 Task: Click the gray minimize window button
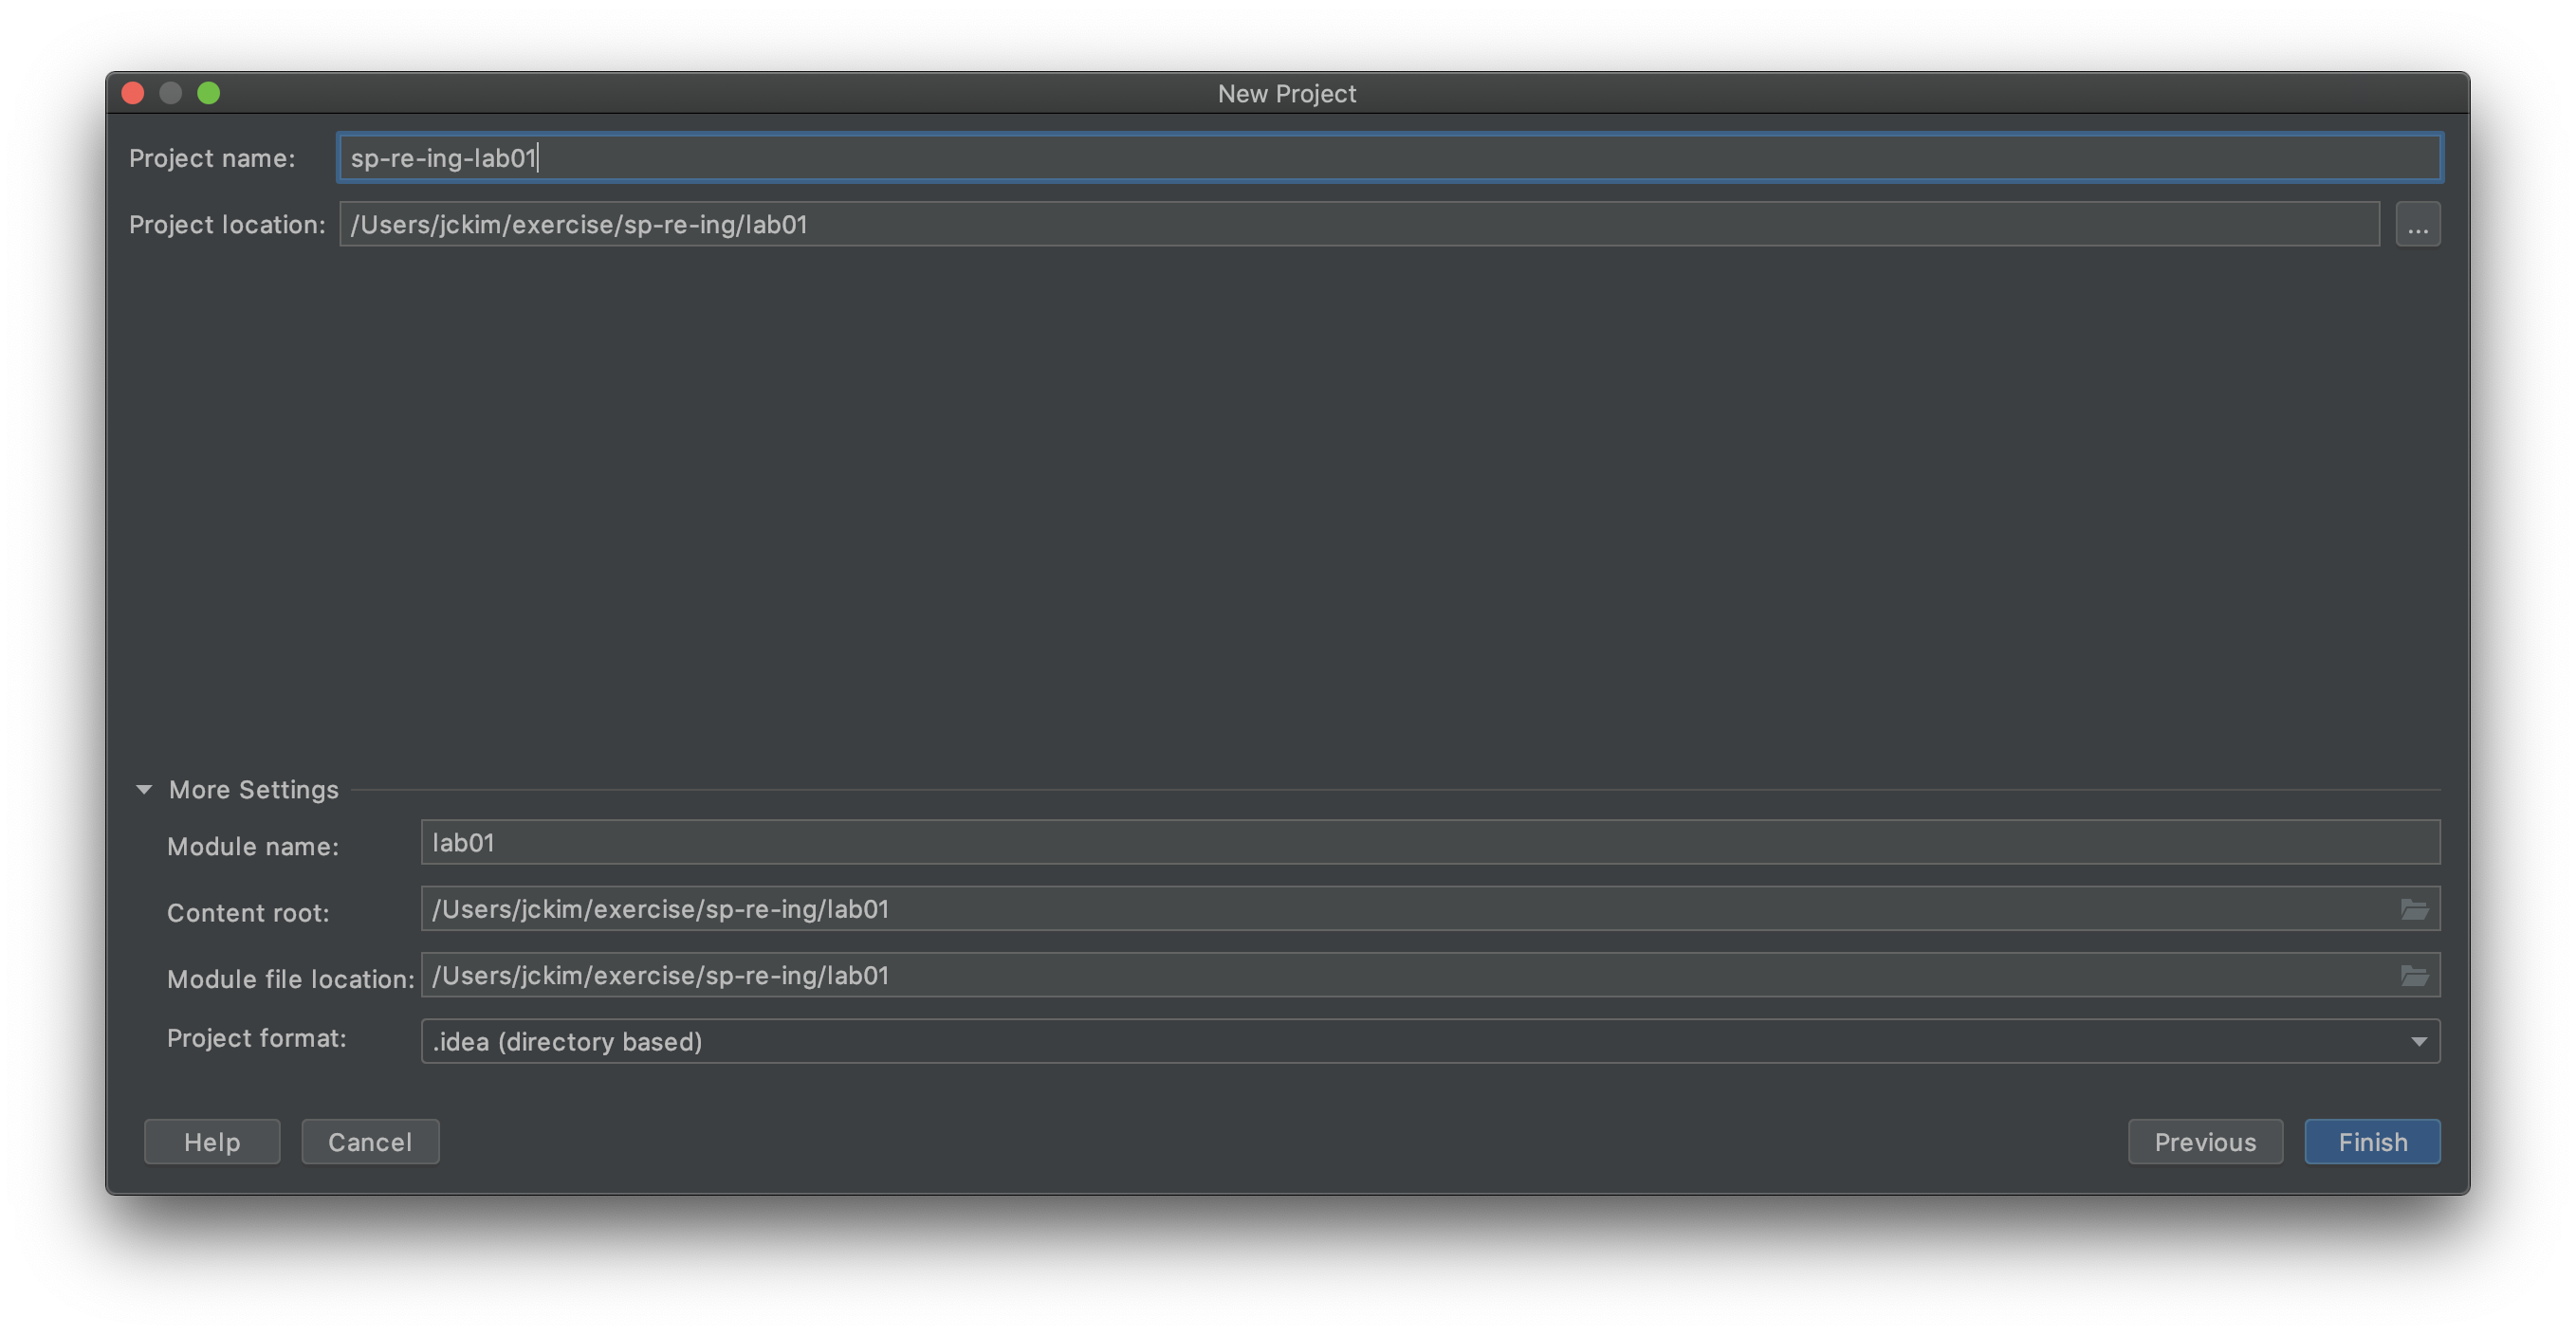(171, 94)
